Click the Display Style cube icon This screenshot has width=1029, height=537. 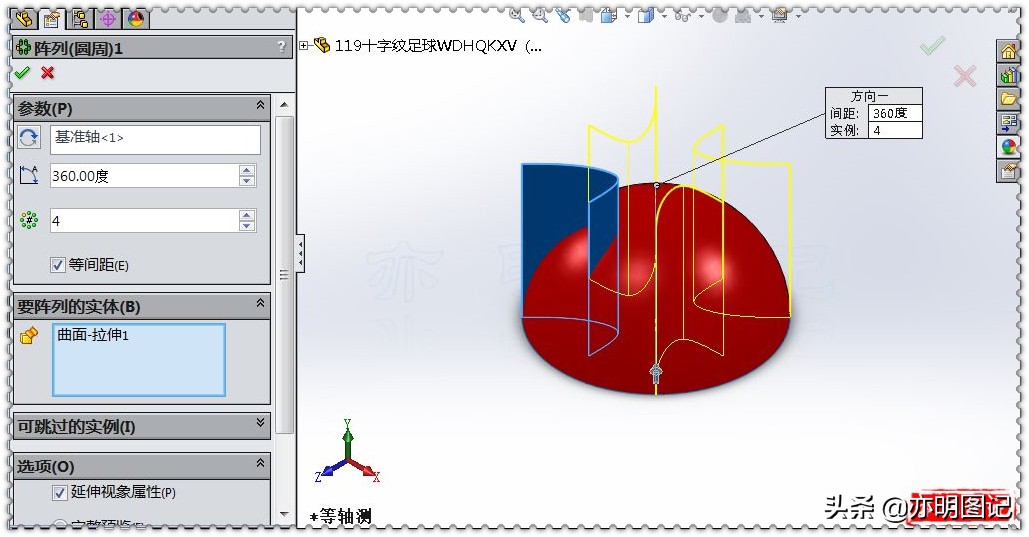click(x=646, y=14)
